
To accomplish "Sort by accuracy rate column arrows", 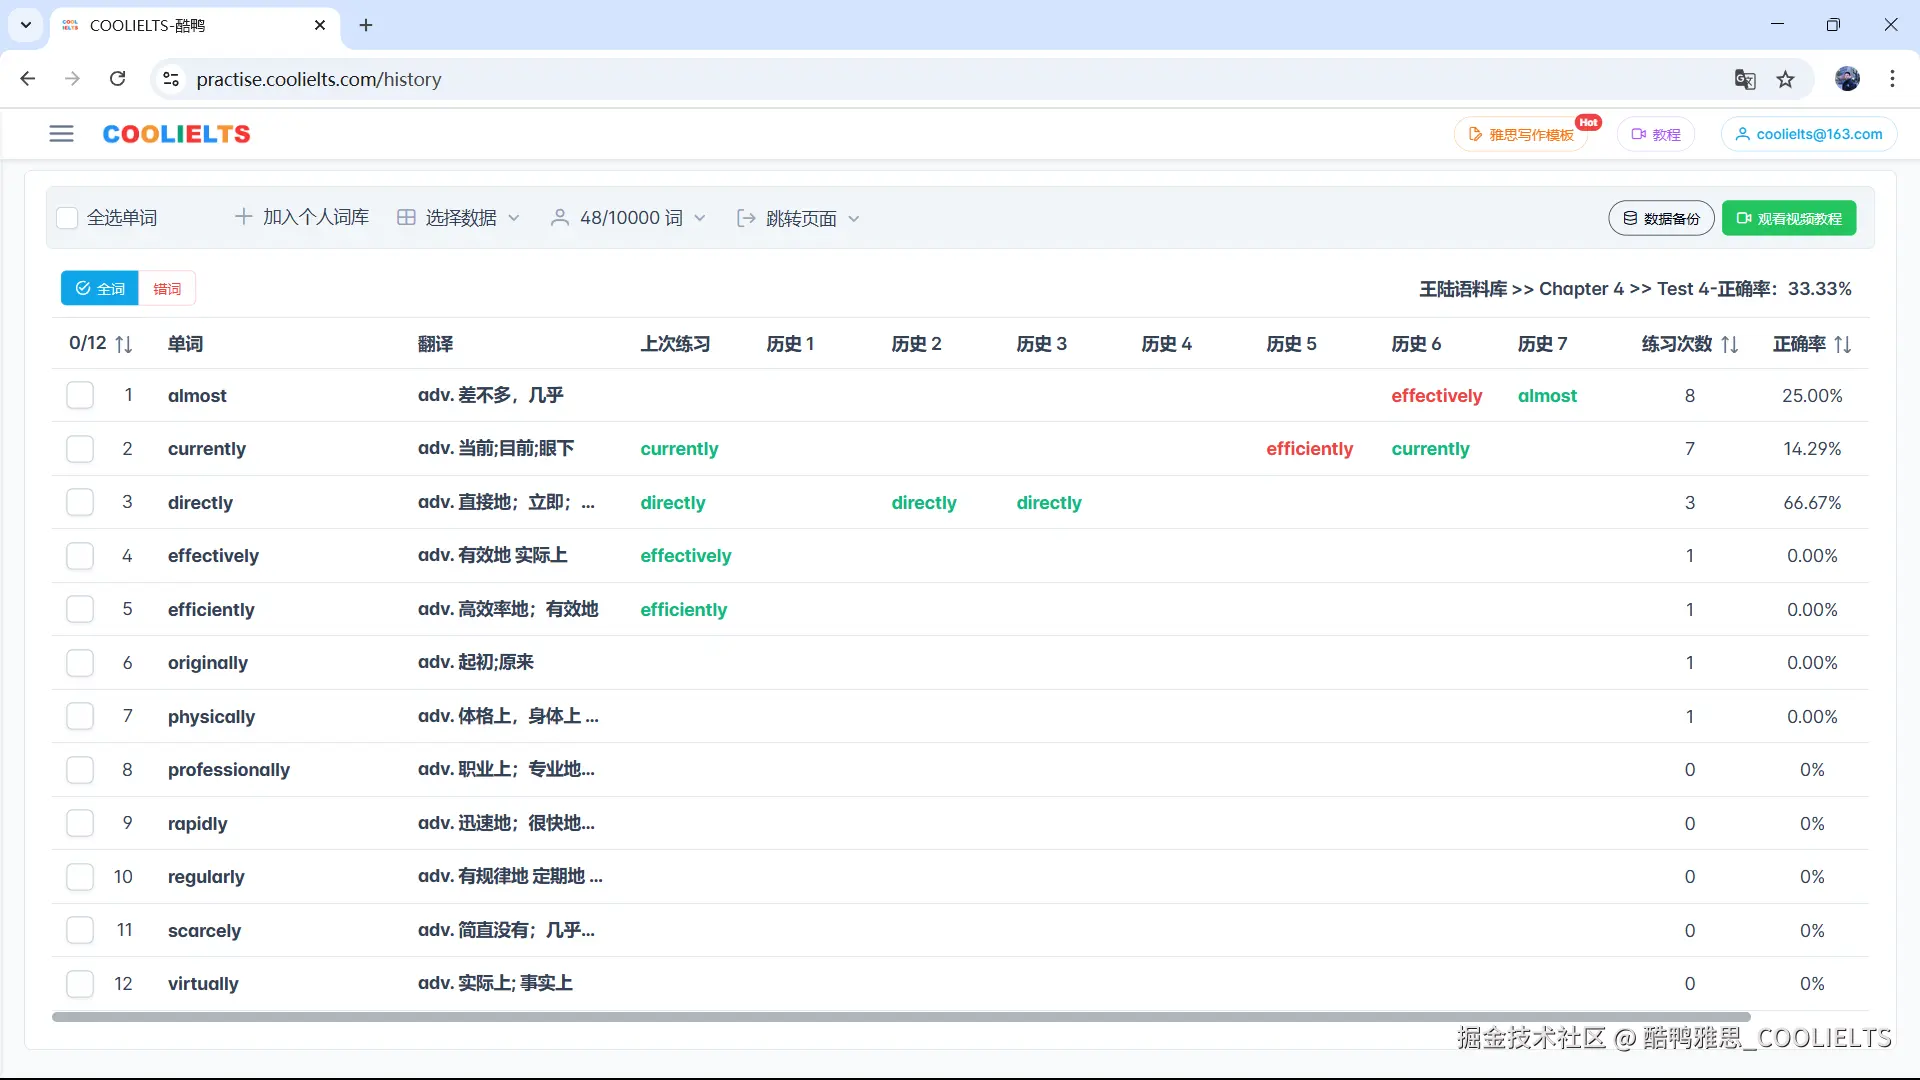I will coord(1843,344).
